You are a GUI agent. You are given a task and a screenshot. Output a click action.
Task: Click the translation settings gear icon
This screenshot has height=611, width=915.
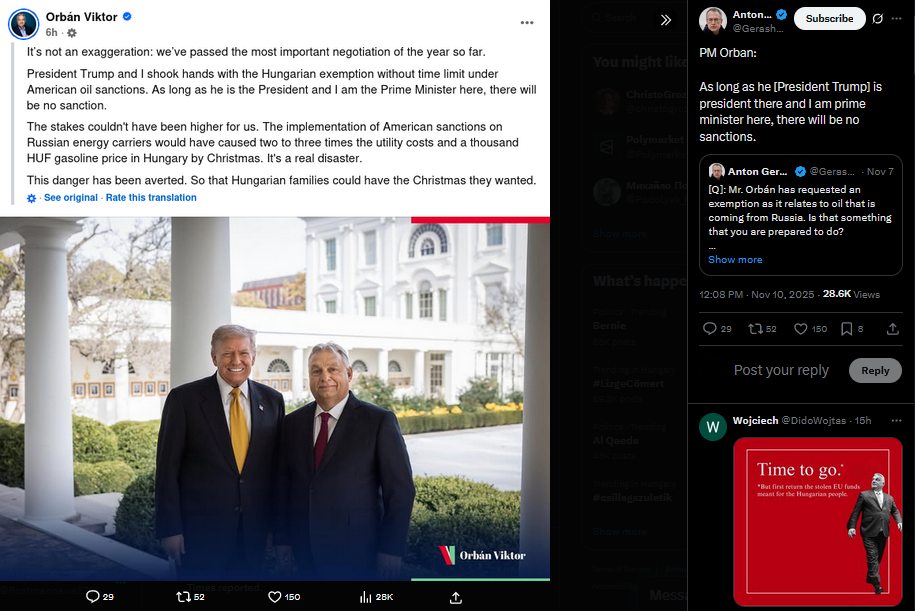click(x=32, y=198)
